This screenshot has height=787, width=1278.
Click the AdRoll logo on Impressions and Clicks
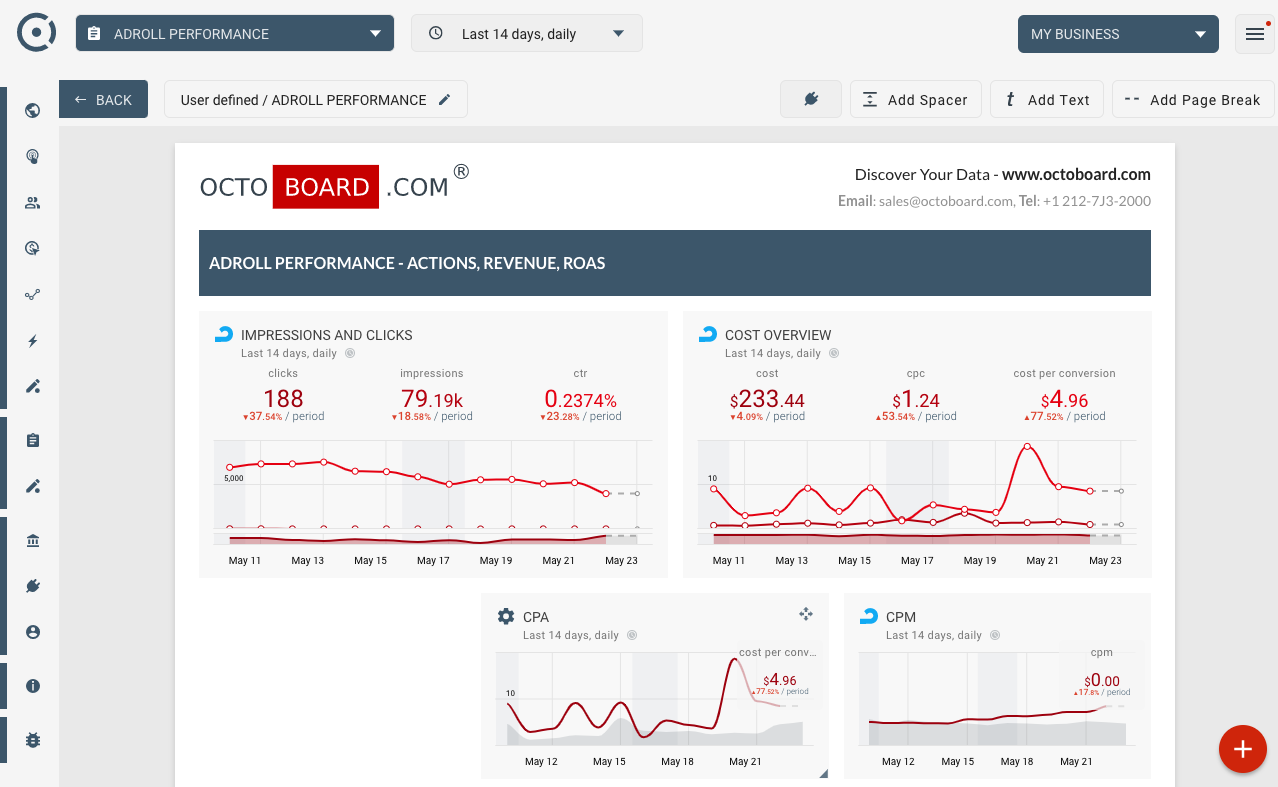click(x=224, y=334)
